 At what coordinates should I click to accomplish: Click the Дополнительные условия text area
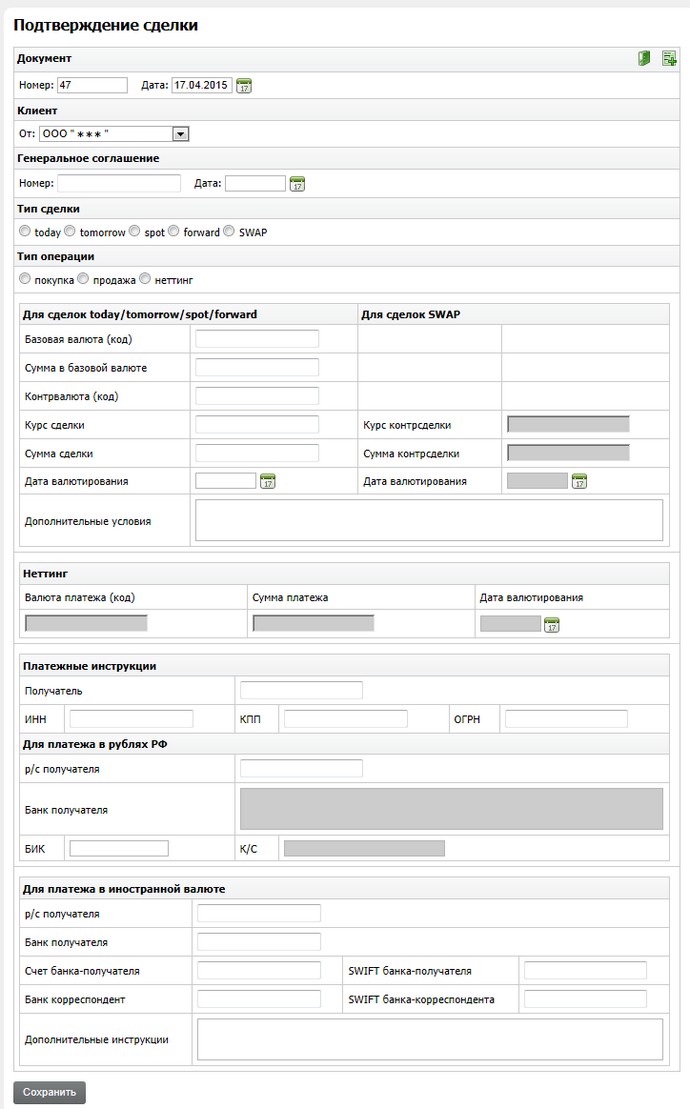click(429, 521)
